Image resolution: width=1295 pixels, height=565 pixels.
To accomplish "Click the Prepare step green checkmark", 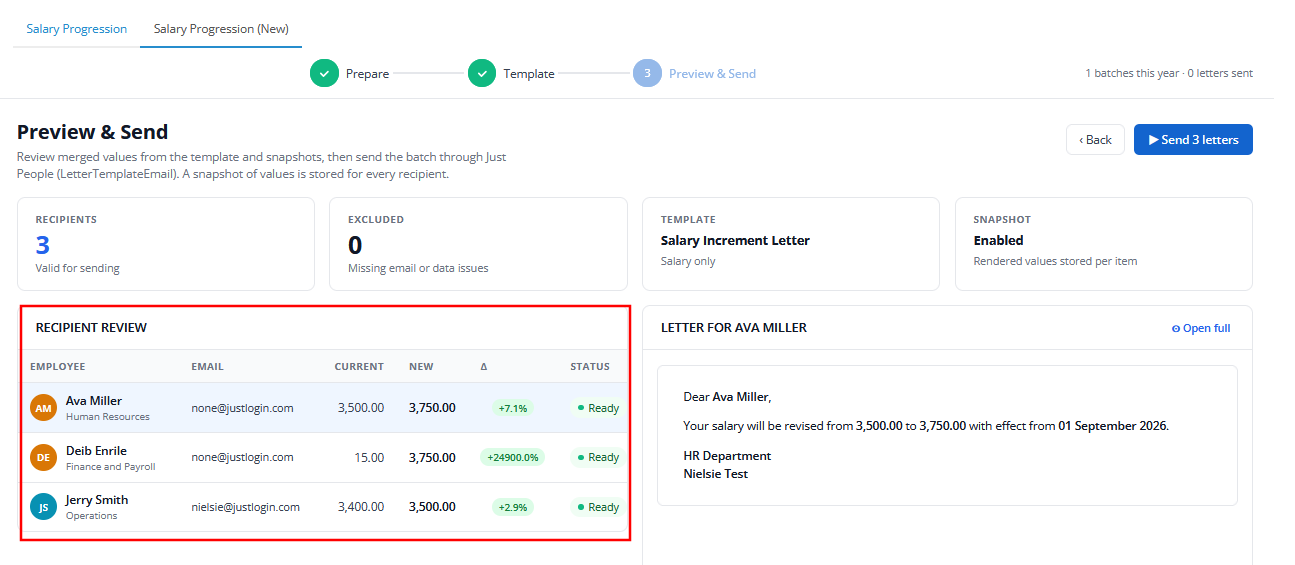I will click(324, 73).
